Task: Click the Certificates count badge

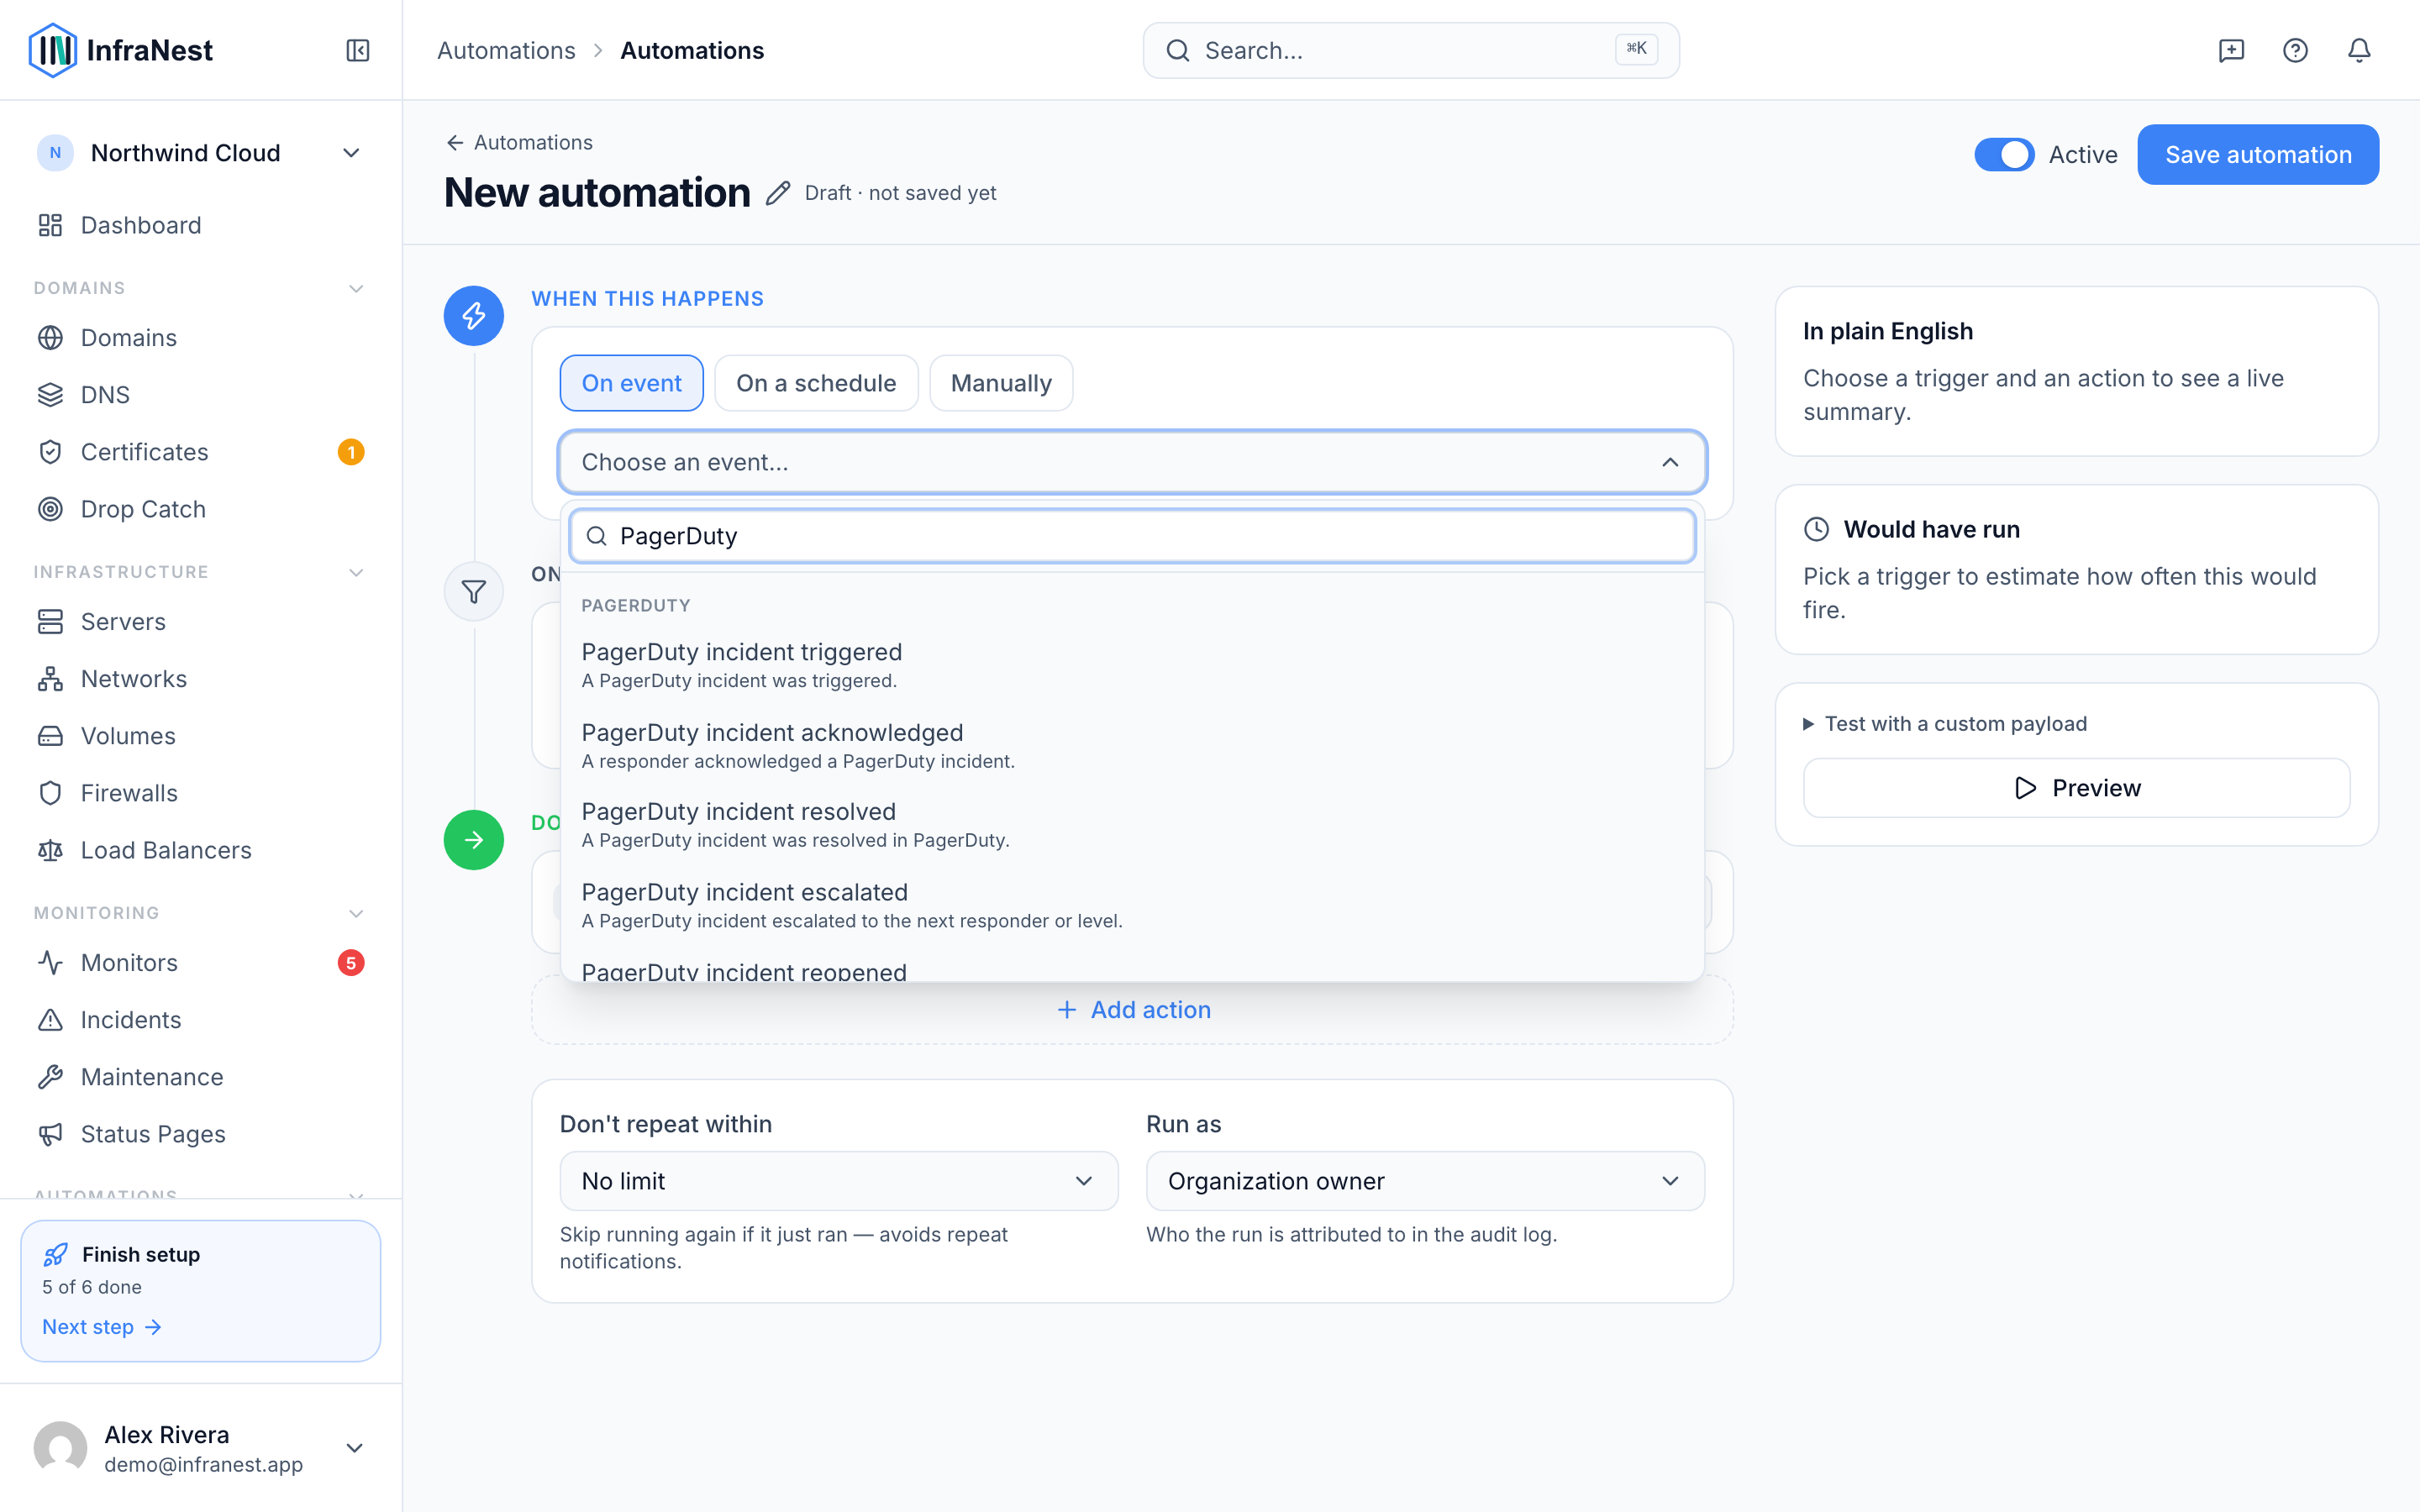Action: click(351, 452)
